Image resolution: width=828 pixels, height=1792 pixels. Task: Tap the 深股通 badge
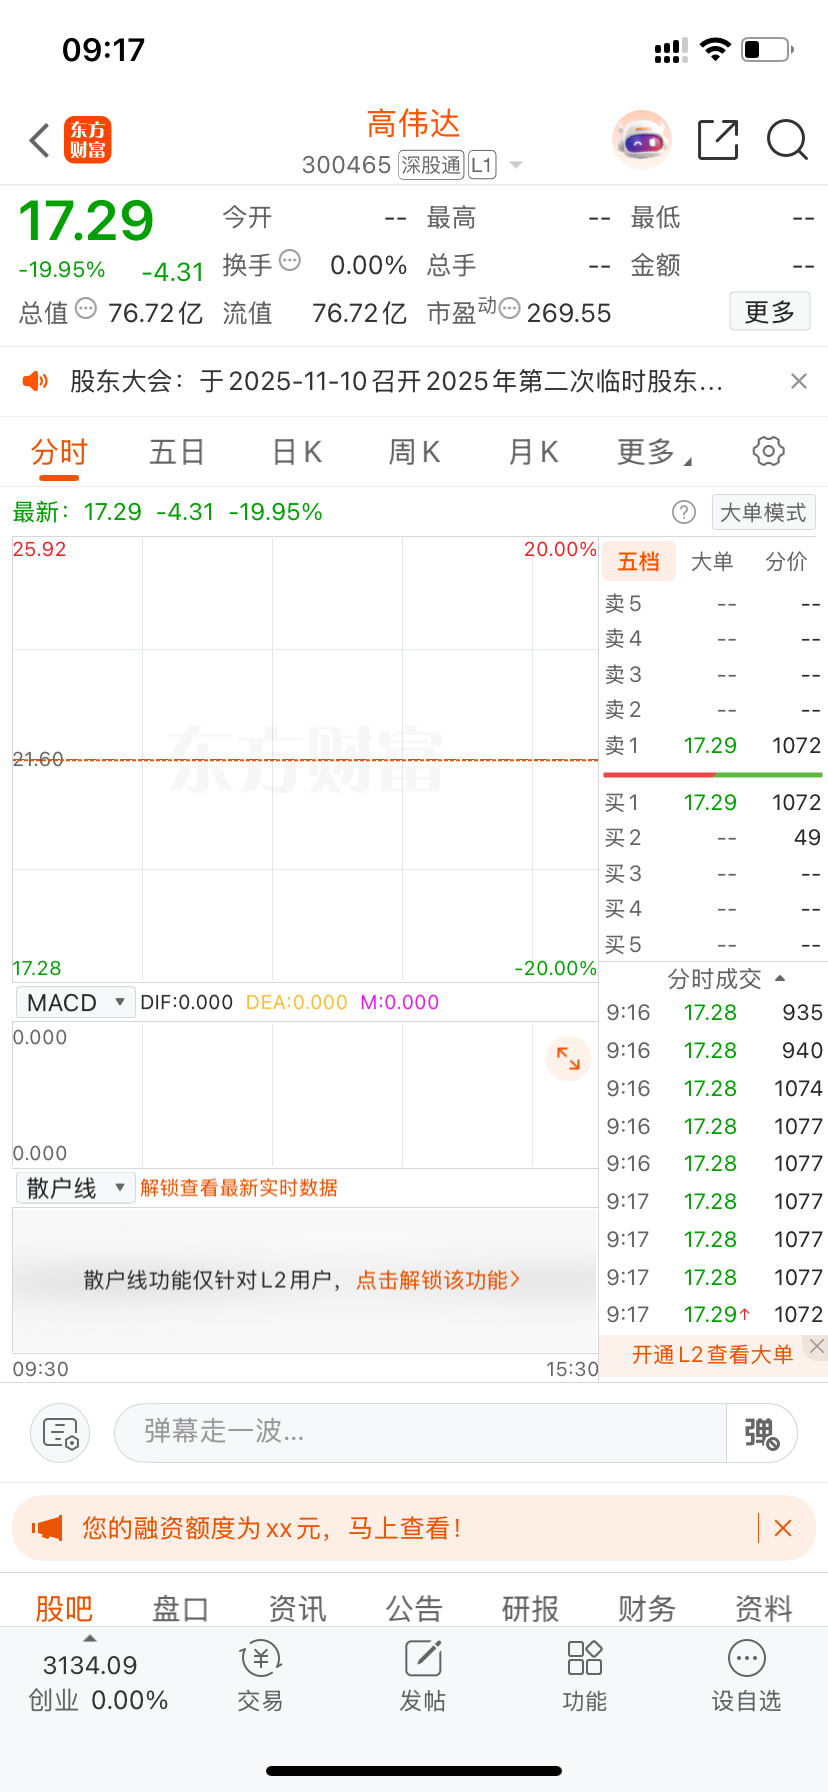pos(431,165)
